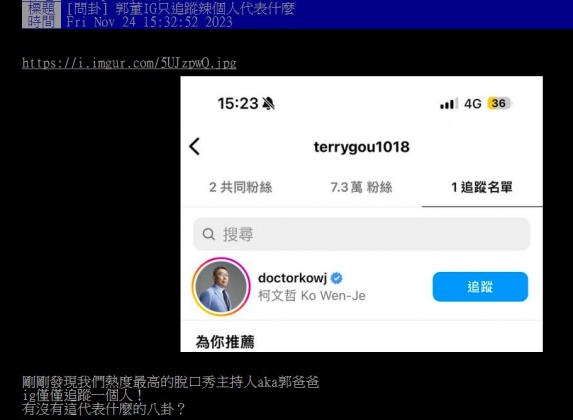Click the line starting 剛剛發現我們熱度最高

click(x=171, y=382)
